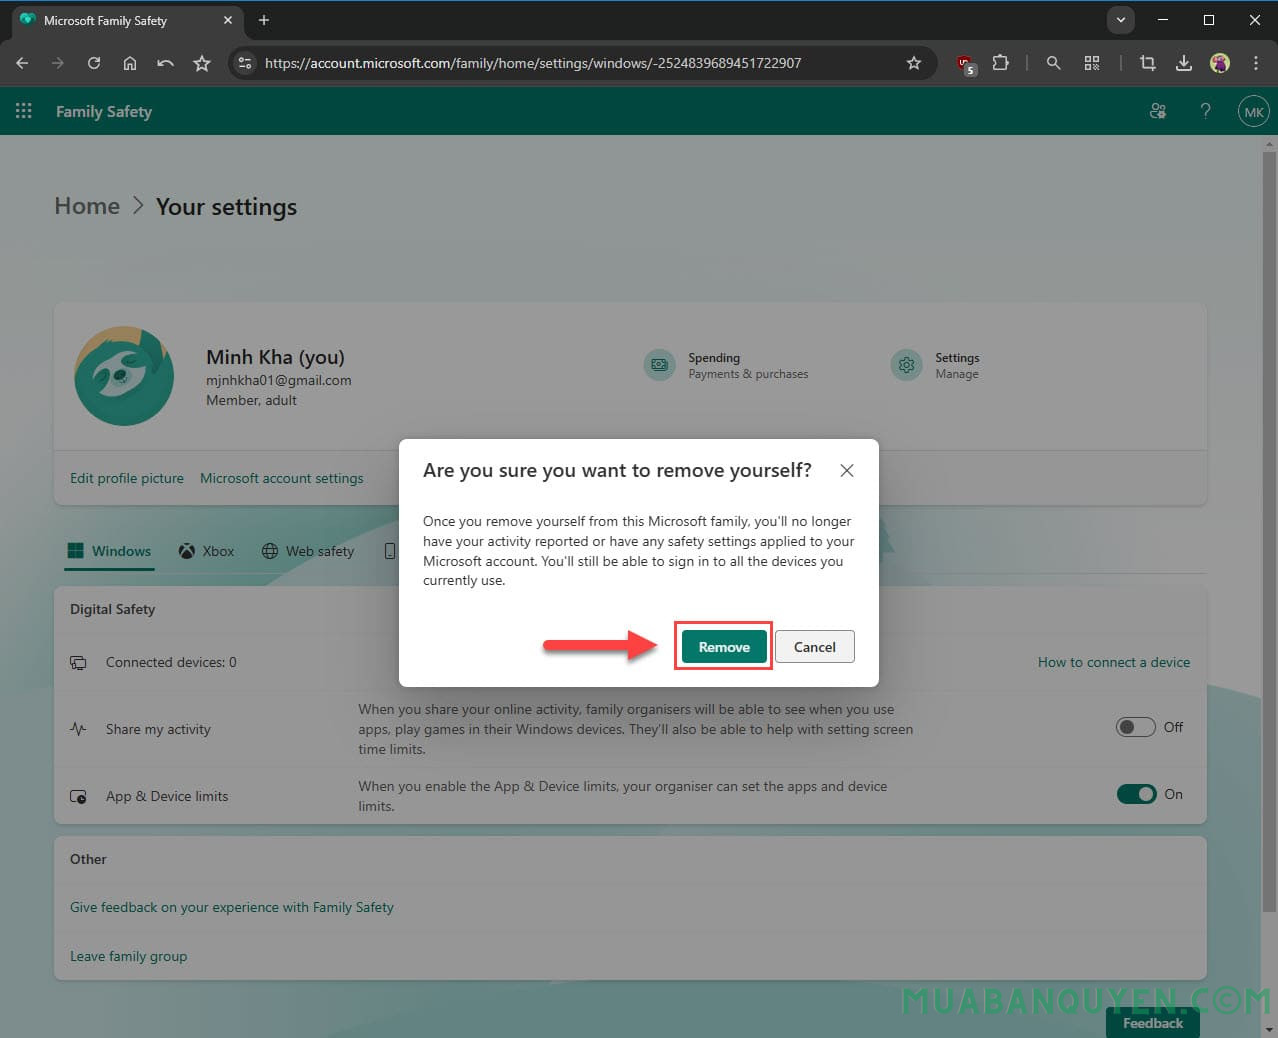
Task: Click Leave family group link
Action: click(x=128, y=956)
